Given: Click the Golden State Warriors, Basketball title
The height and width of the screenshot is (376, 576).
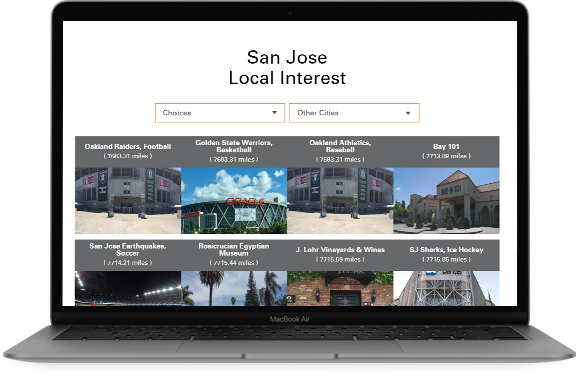Looking at the screenshot, I should [x=234, y=146].
